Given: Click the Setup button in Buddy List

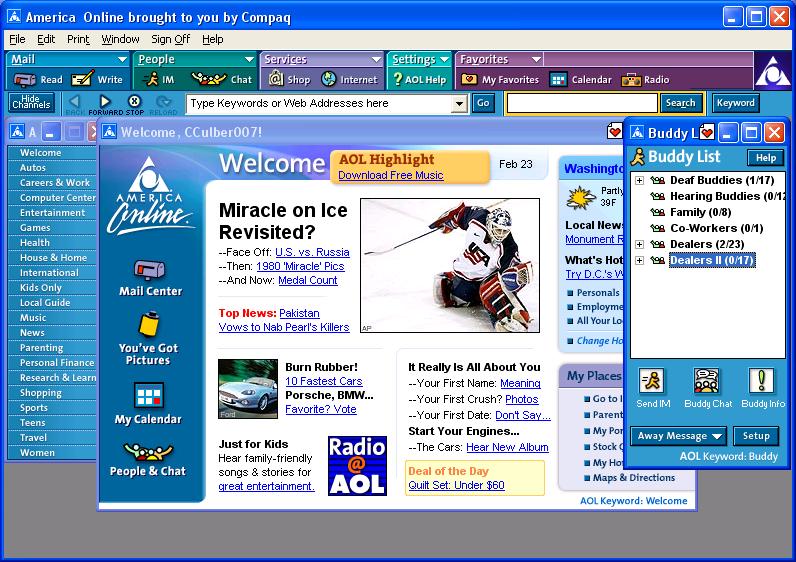Looking at the screenshot, I should pos(756,436).
